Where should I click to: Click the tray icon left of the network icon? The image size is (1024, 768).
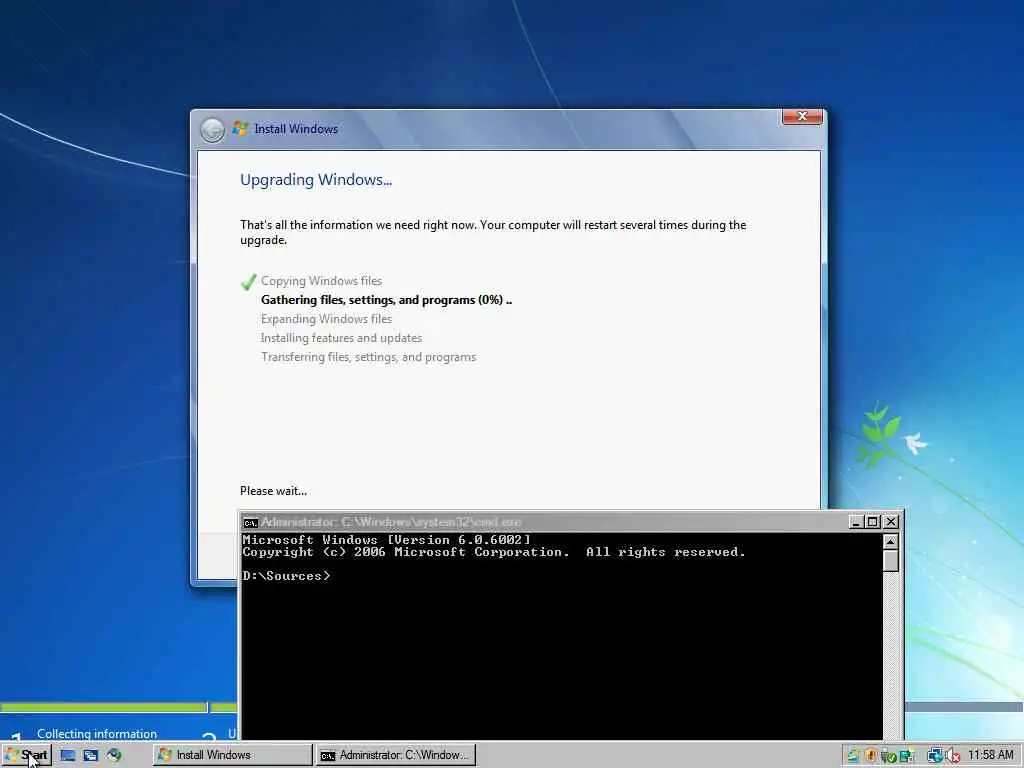[x=907, y=756]
